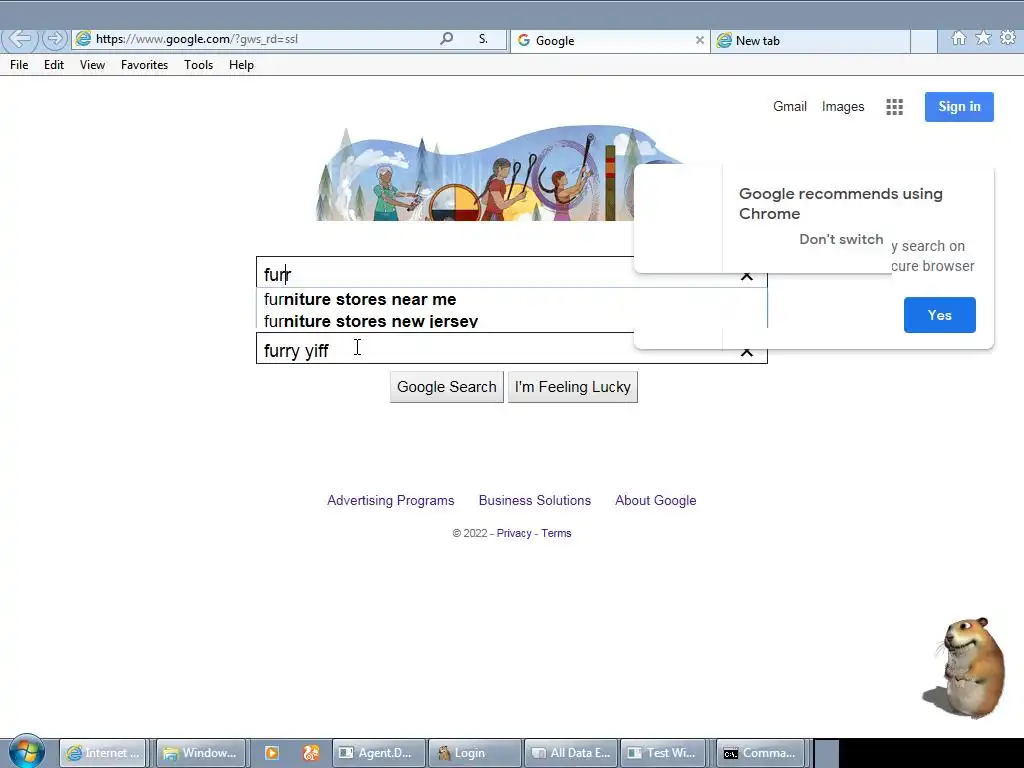
Task: Open the media player taskbar icon
Action: coord(272,753)
